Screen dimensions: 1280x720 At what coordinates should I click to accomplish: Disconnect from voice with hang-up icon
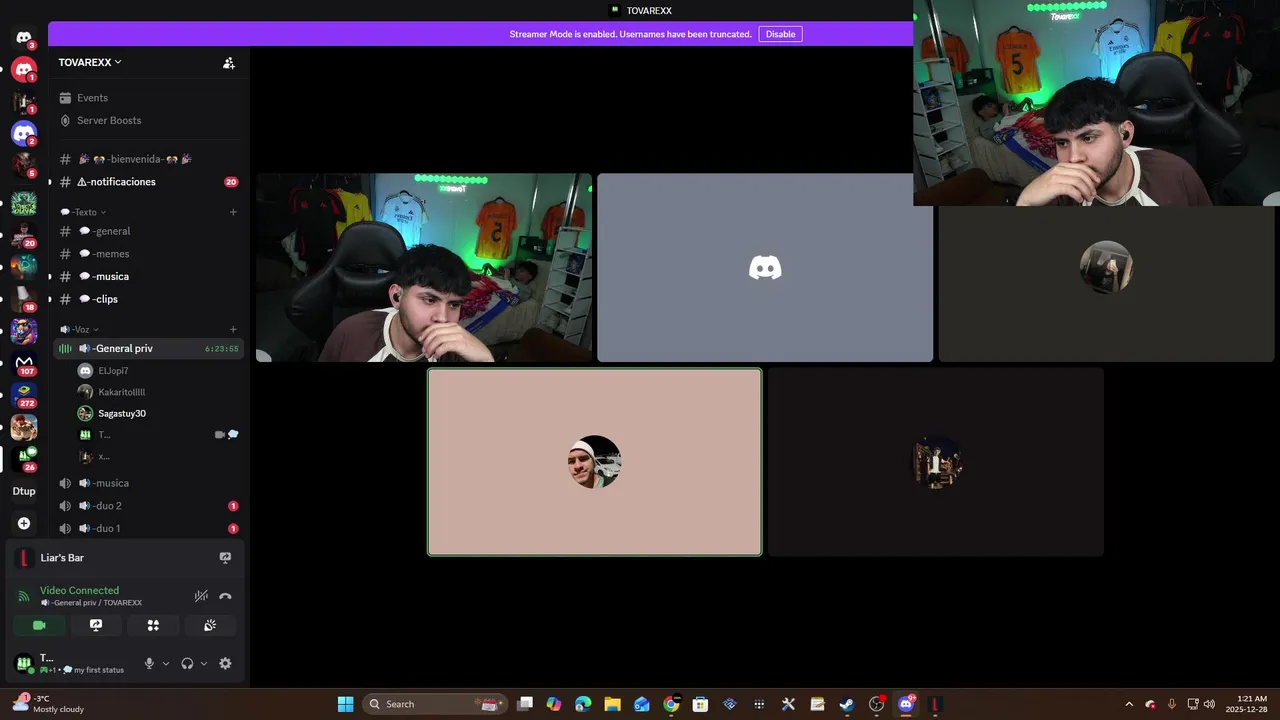(x=225, y=596)
